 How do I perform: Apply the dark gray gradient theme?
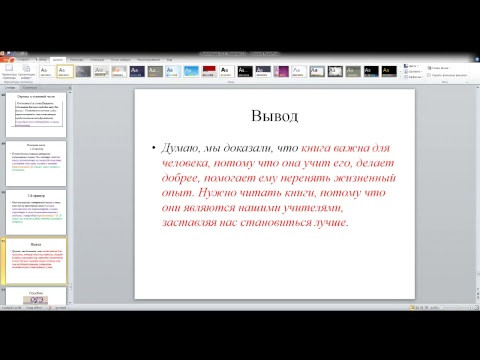point(83,71)
